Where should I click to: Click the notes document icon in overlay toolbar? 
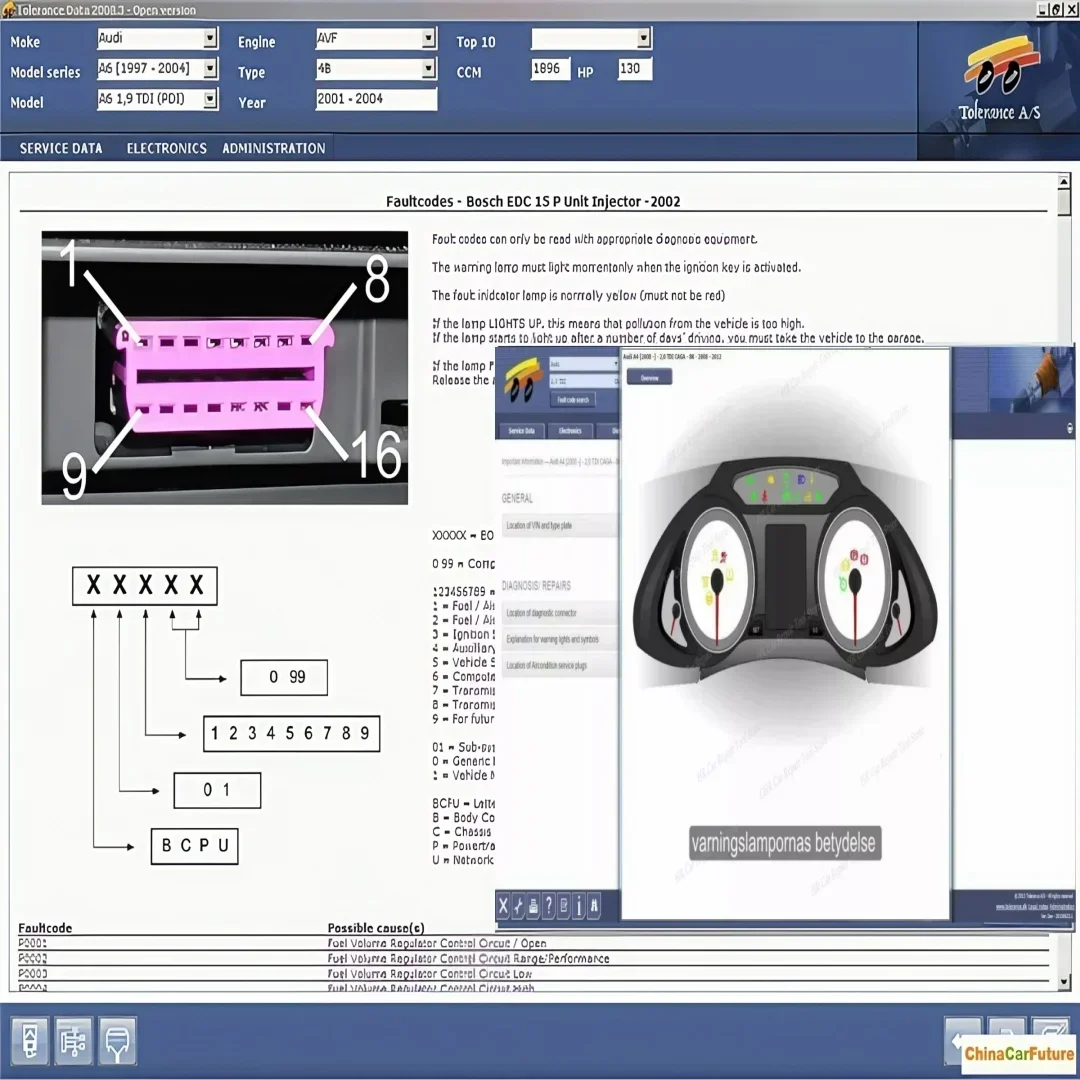563,906
